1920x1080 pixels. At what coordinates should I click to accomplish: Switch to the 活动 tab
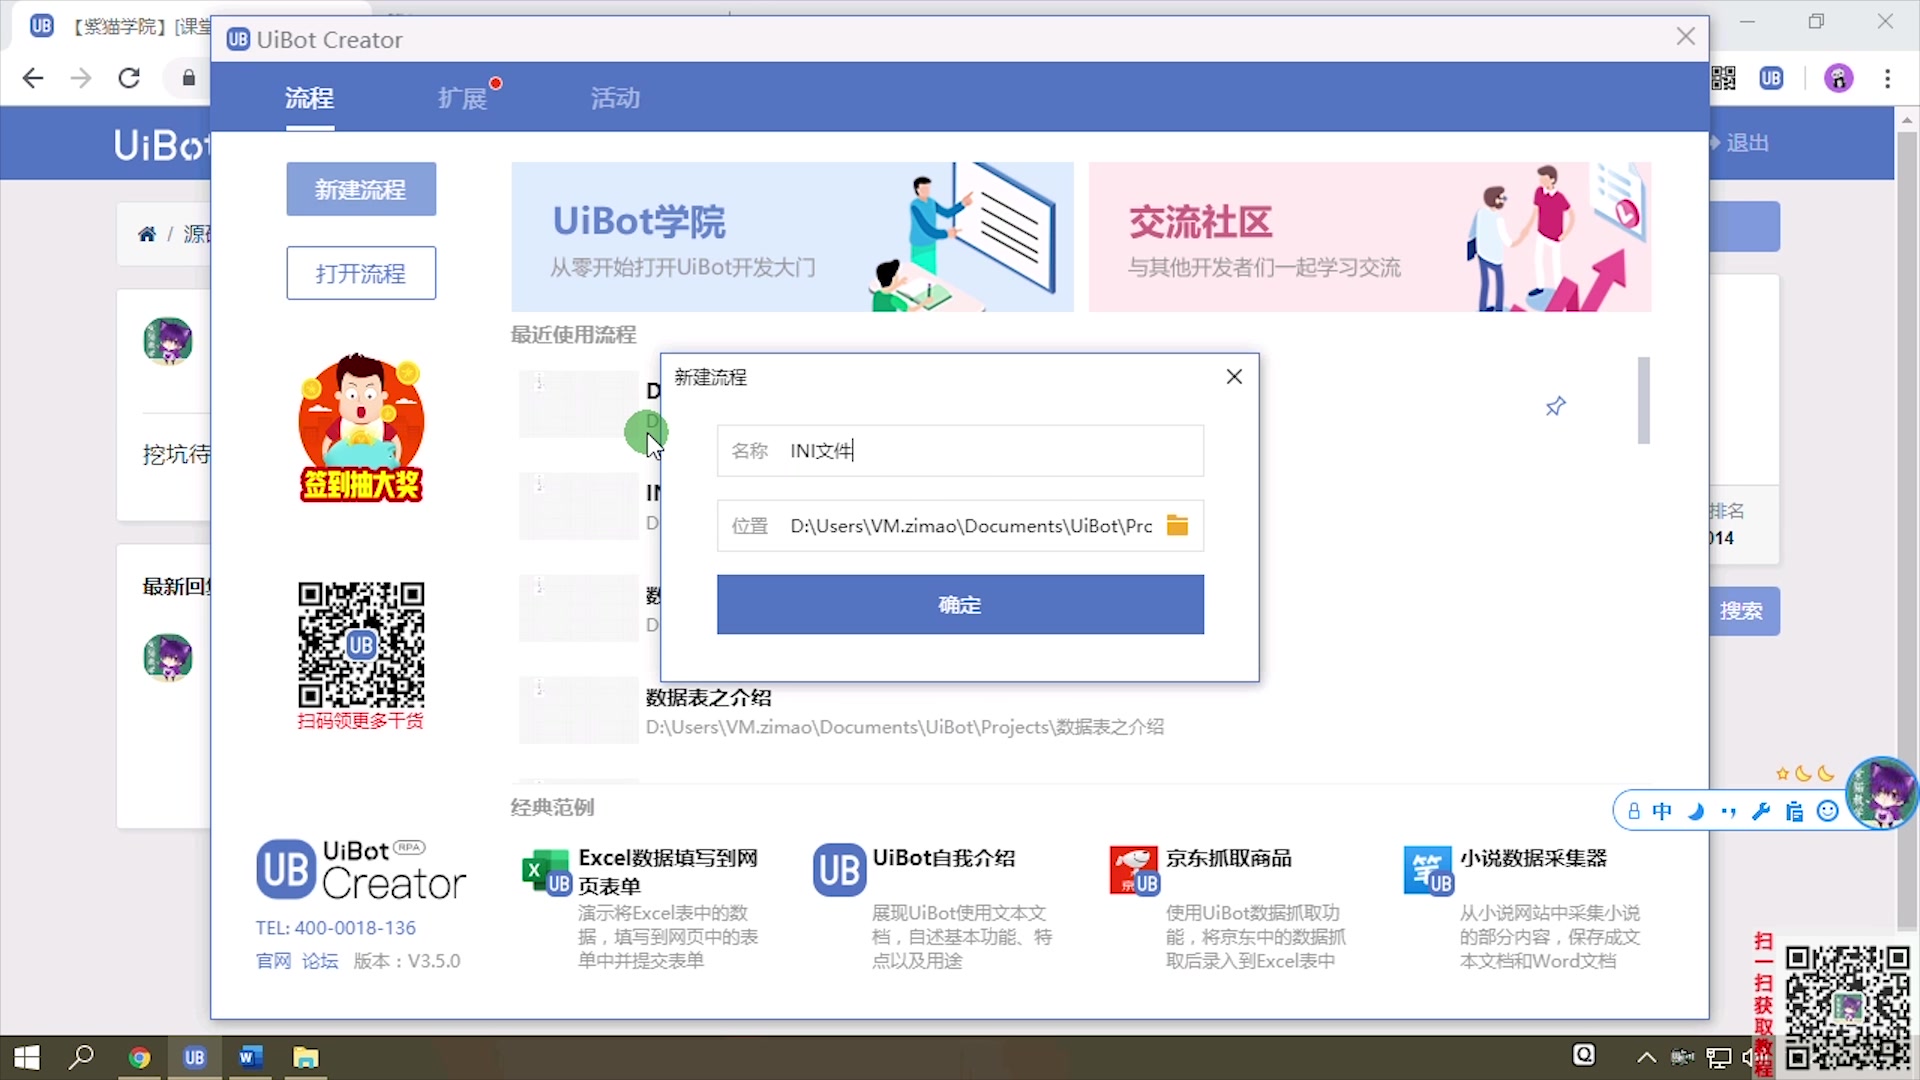pyautogui.click(x=614, y=98)
